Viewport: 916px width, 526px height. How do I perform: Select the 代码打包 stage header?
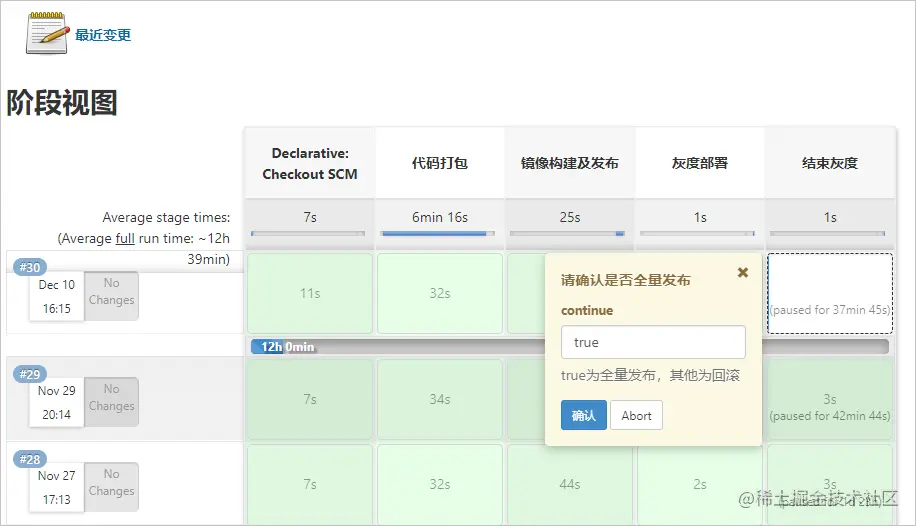(440, 163)
